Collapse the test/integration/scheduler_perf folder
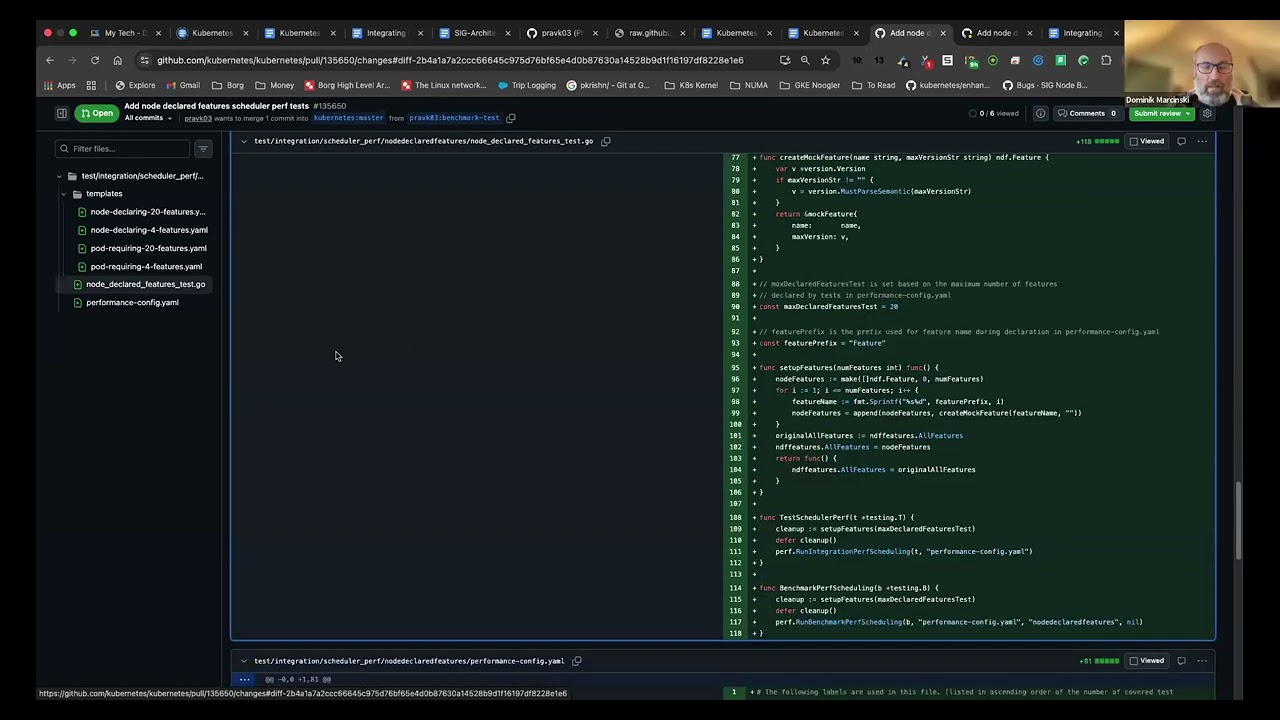Image resolution: width=1280 pixels, height=720 pixels. (x=59, y=176)
